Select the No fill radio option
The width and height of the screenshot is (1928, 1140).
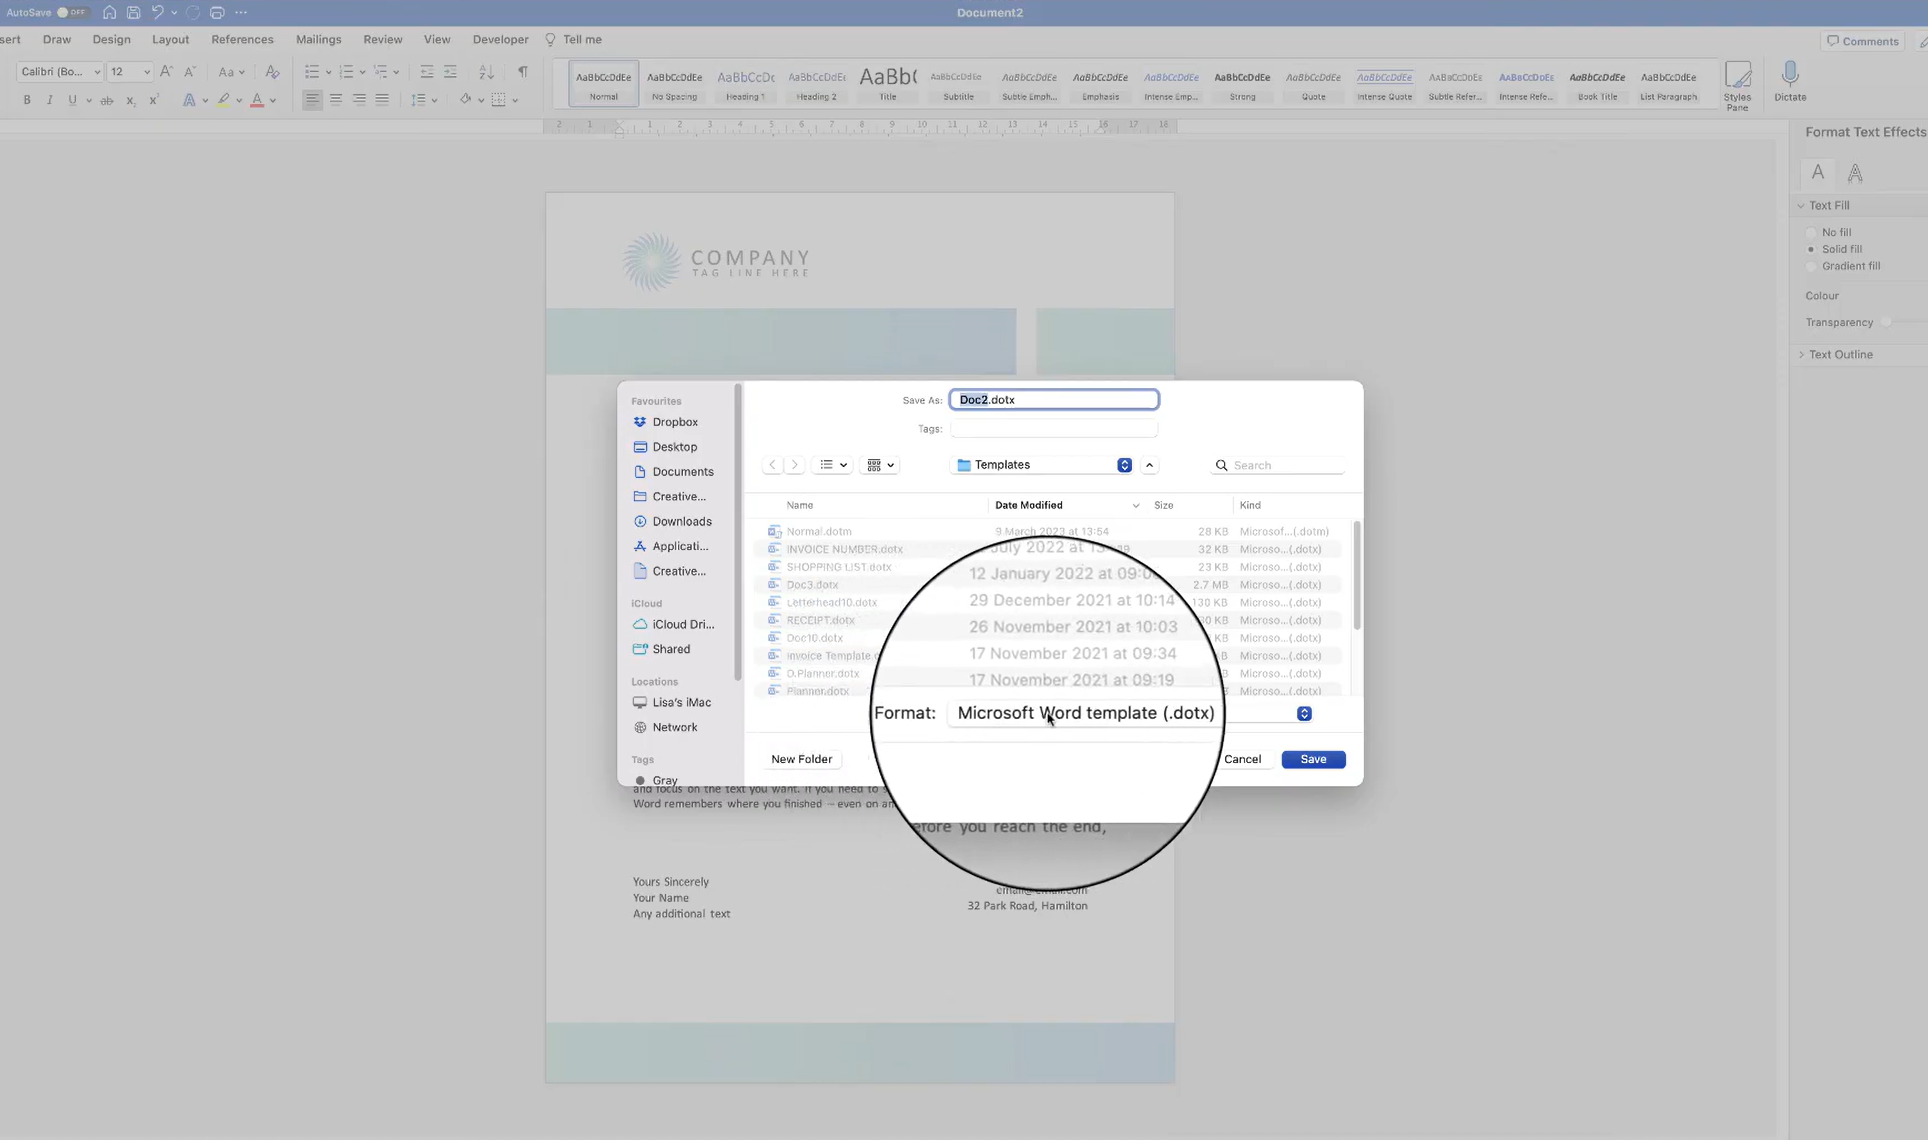click(1811, 232)
